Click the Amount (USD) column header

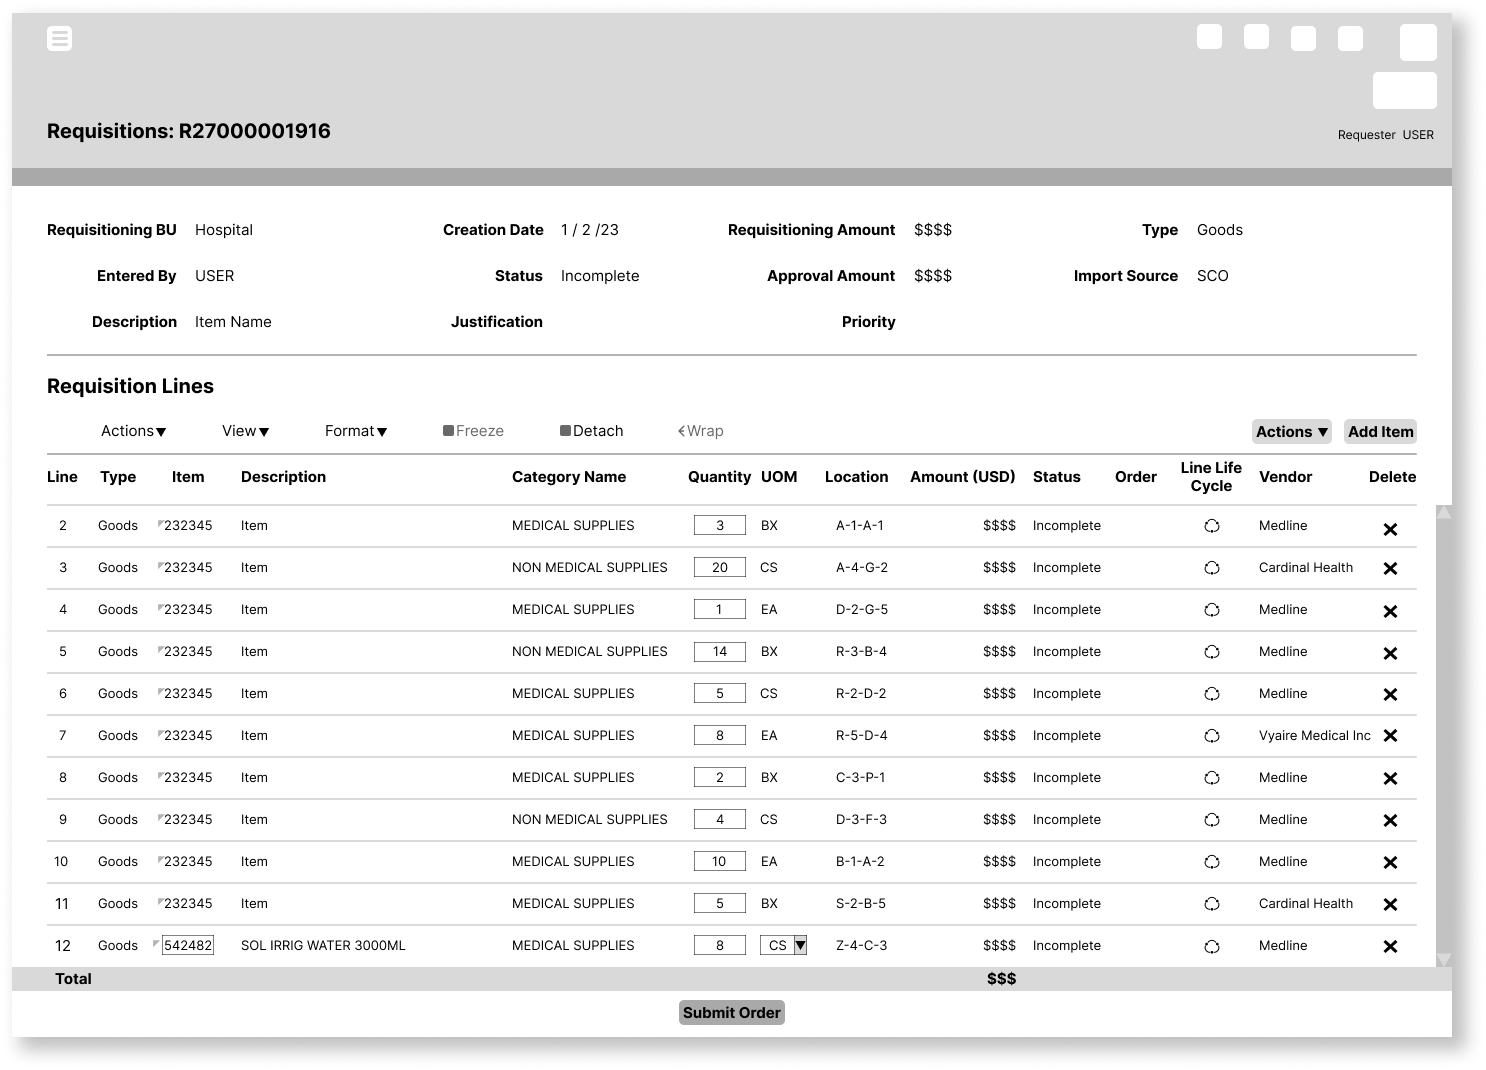click(963, 477)
